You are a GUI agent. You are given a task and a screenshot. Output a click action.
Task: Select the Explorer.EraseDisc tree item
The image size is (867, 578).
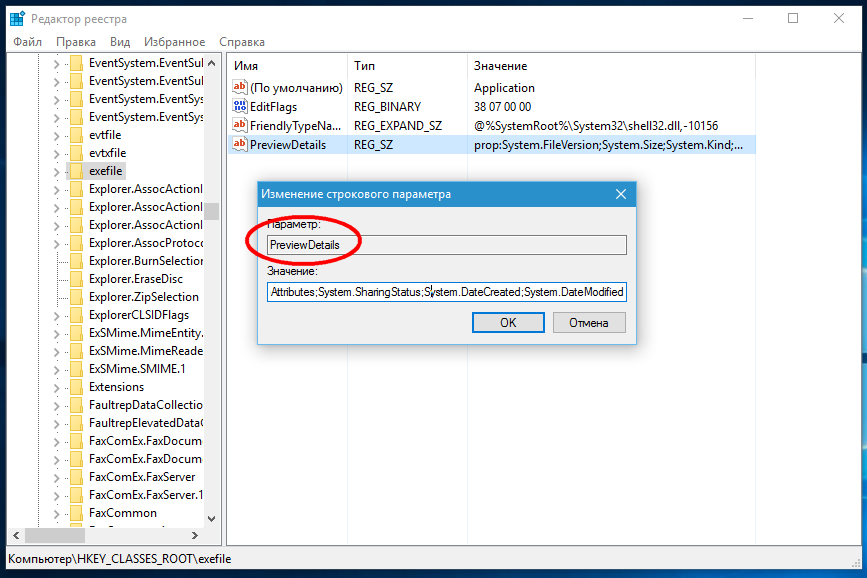click(x=135, y=279)
